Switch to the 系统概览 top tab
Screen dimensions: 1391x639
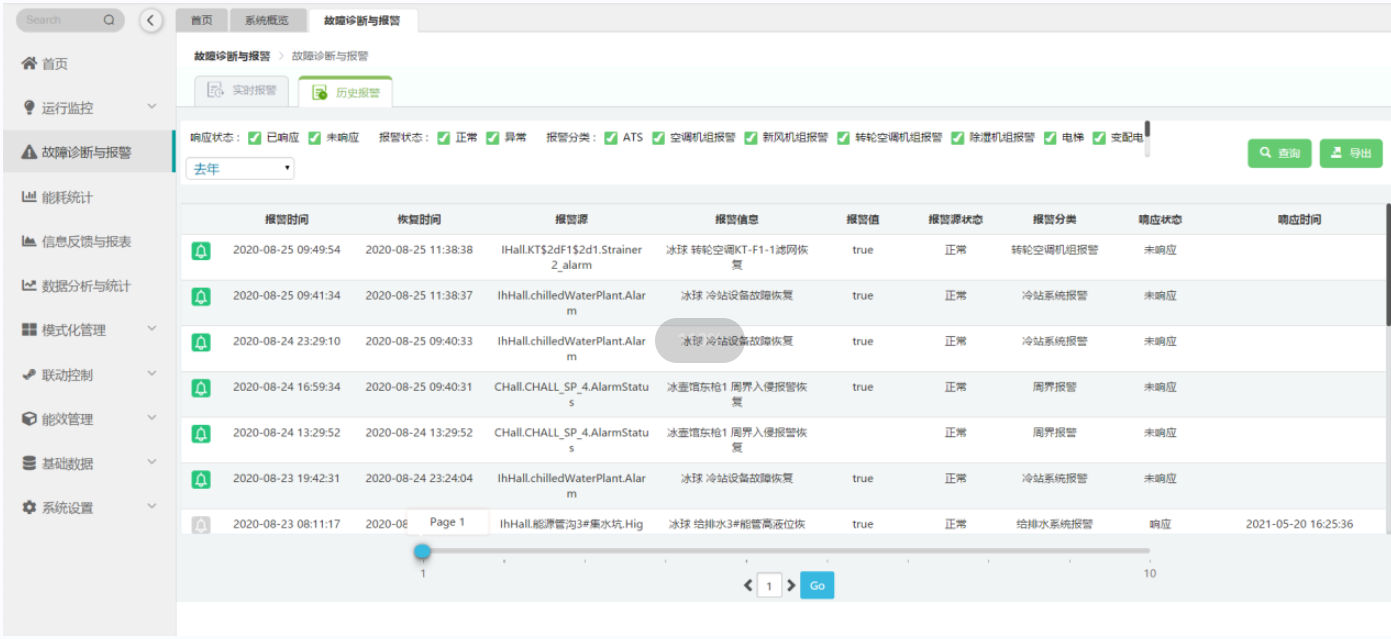click(x=266, y=20)
